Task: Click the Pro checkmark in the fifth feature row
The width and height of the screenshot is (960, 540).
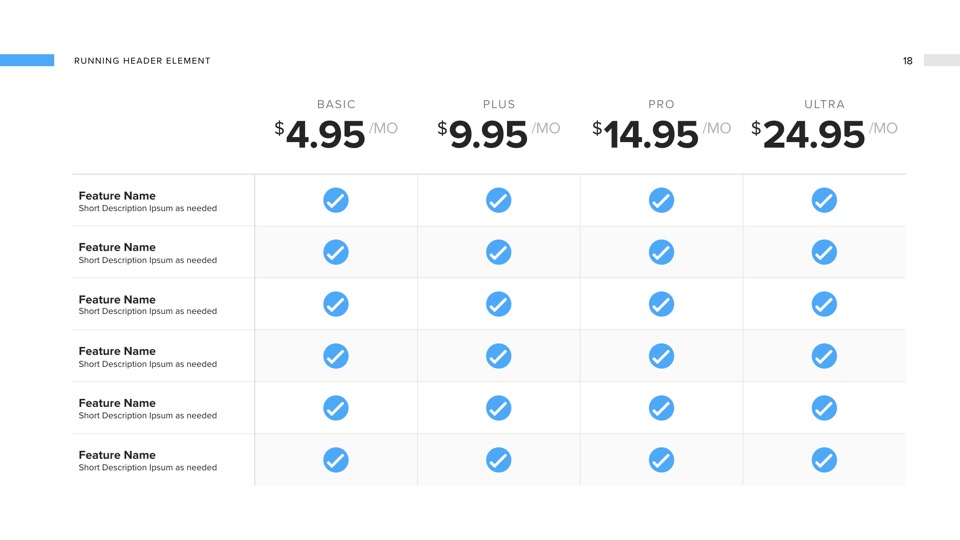Action: tap(661, 408)
